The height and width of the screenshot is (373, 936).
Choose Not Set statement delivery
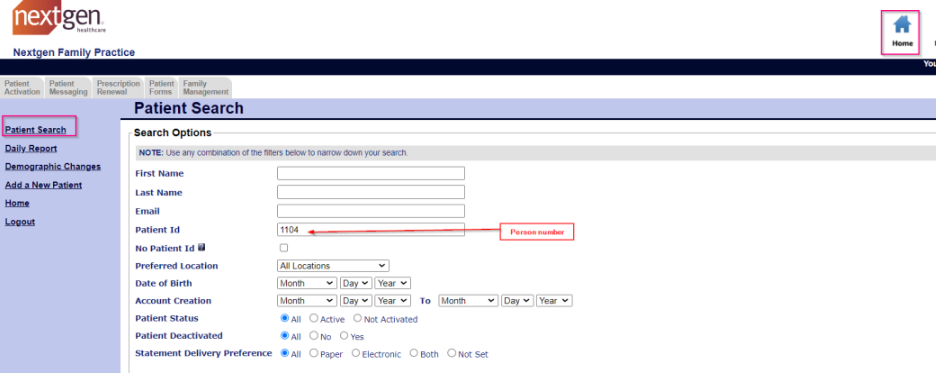[451, 353]
